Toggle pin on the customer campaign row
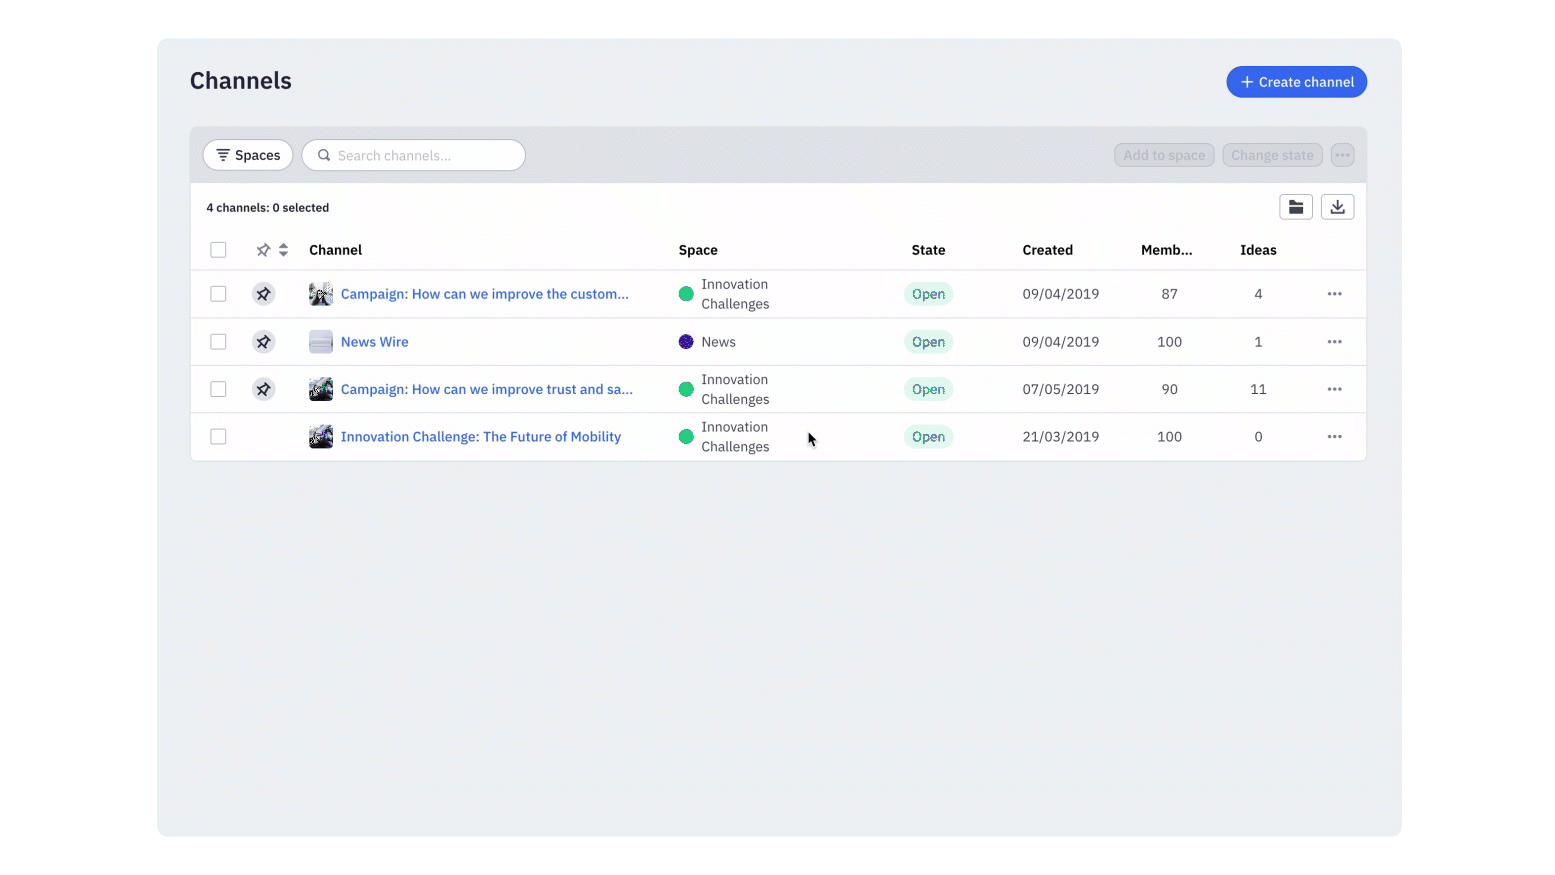Viewport: 1555px width, 875px height. click(263, 294)
